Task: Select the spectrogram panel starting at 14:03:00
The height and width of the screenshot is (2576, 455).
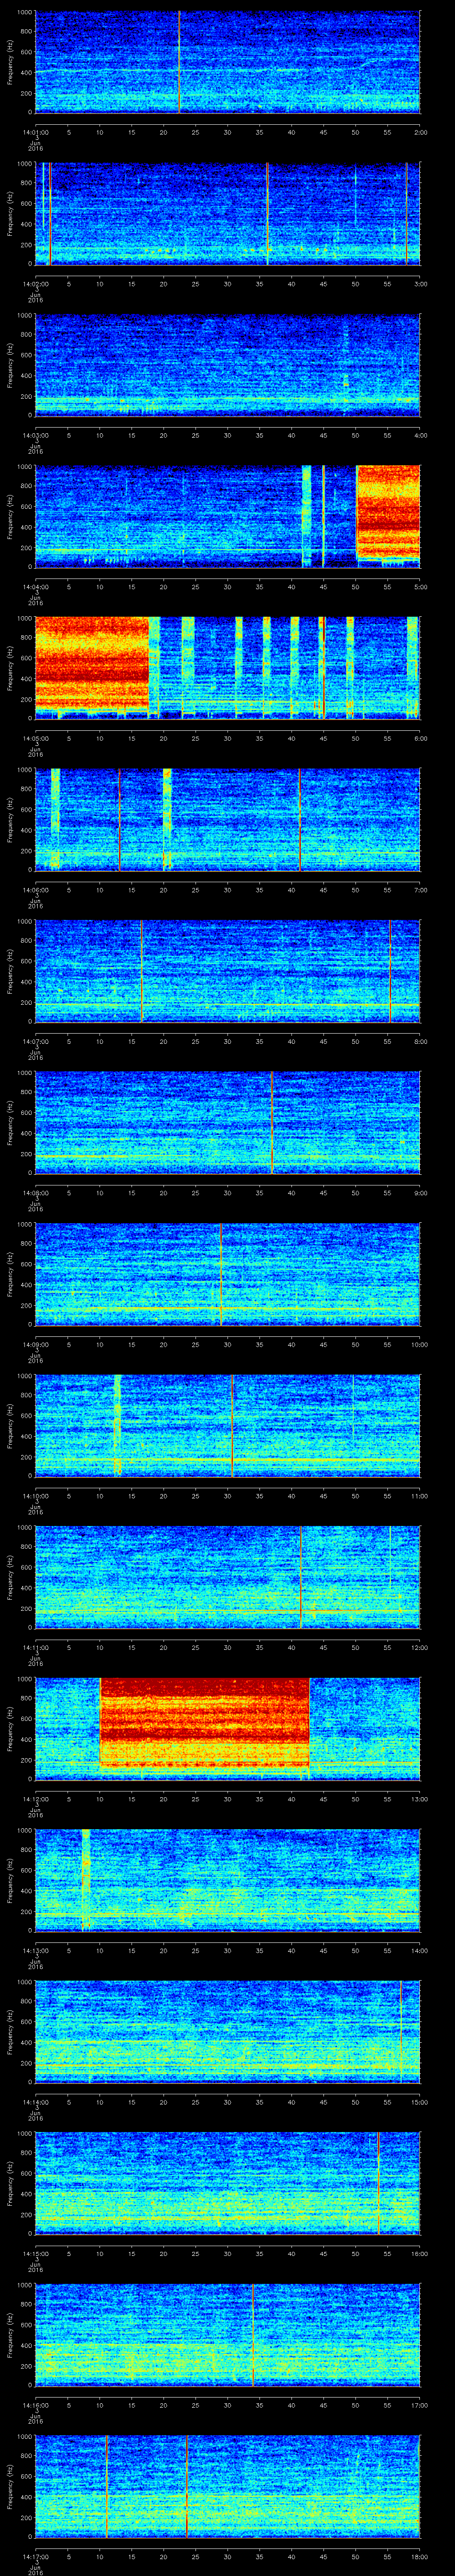Action: 228,365
